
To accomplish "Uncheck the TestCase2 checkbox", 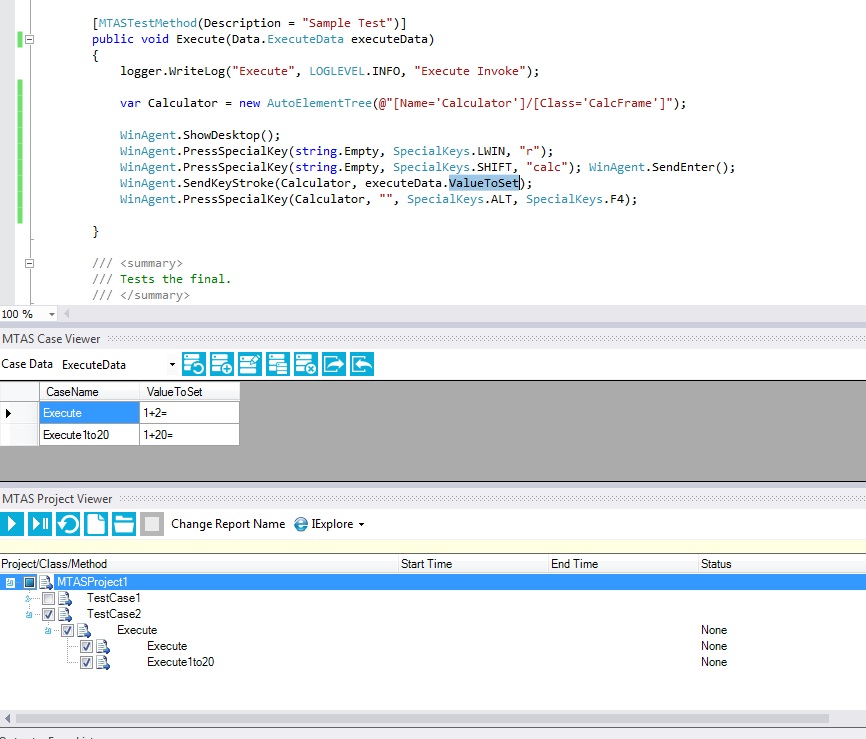I will coord(49,614).
